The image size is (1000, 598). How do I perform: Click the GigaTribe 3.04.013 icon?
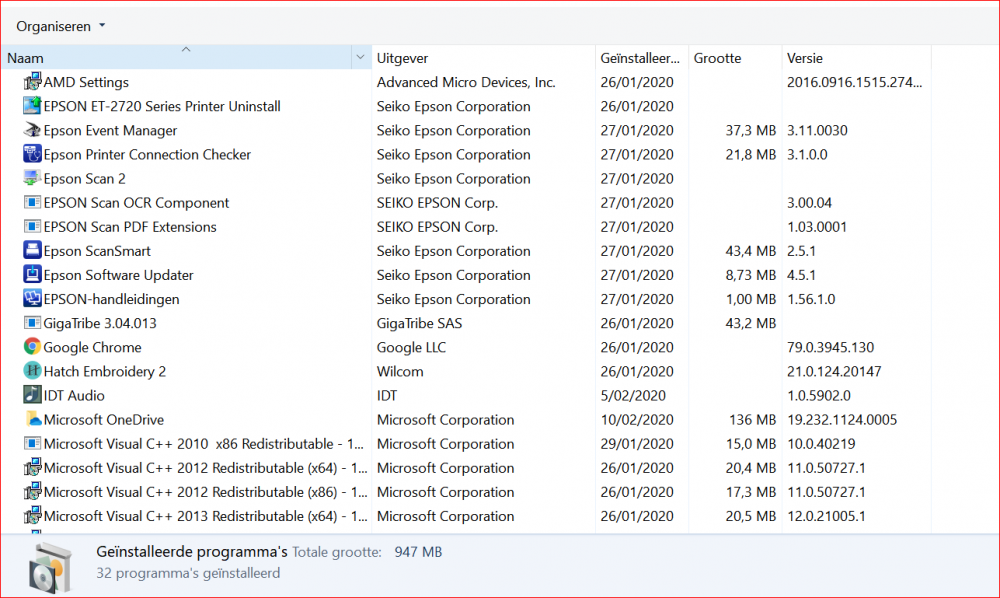tap(32, 323)
